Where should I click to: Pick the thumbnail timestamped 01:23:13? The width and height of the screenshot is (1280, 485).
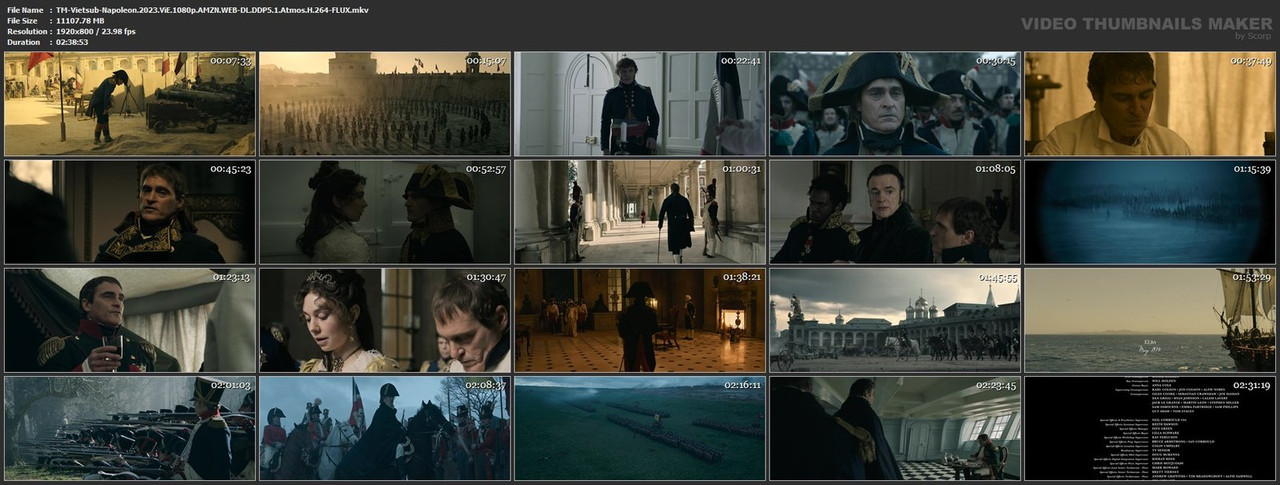point(130,319)
